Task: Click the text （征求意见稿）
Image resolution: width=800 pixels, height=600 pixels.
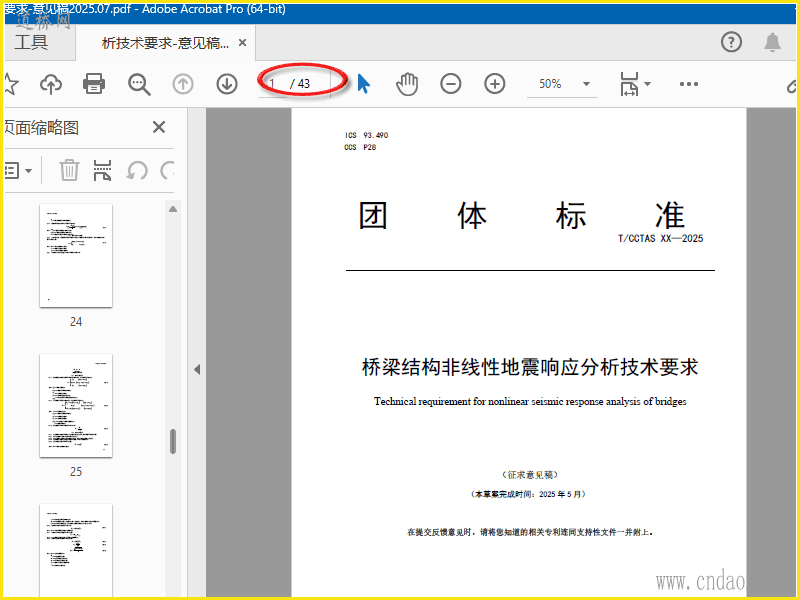Action: (530, 474)
